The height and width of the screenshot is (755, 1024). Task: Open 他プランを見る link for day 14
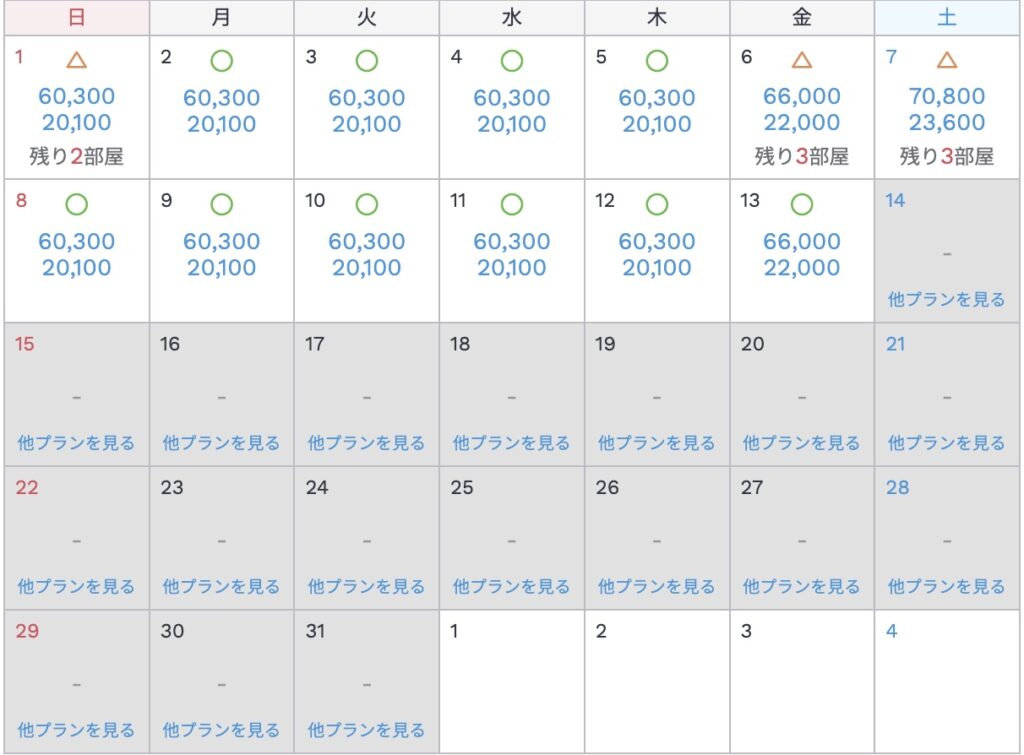pyautogui.click(x=946, y=299)
